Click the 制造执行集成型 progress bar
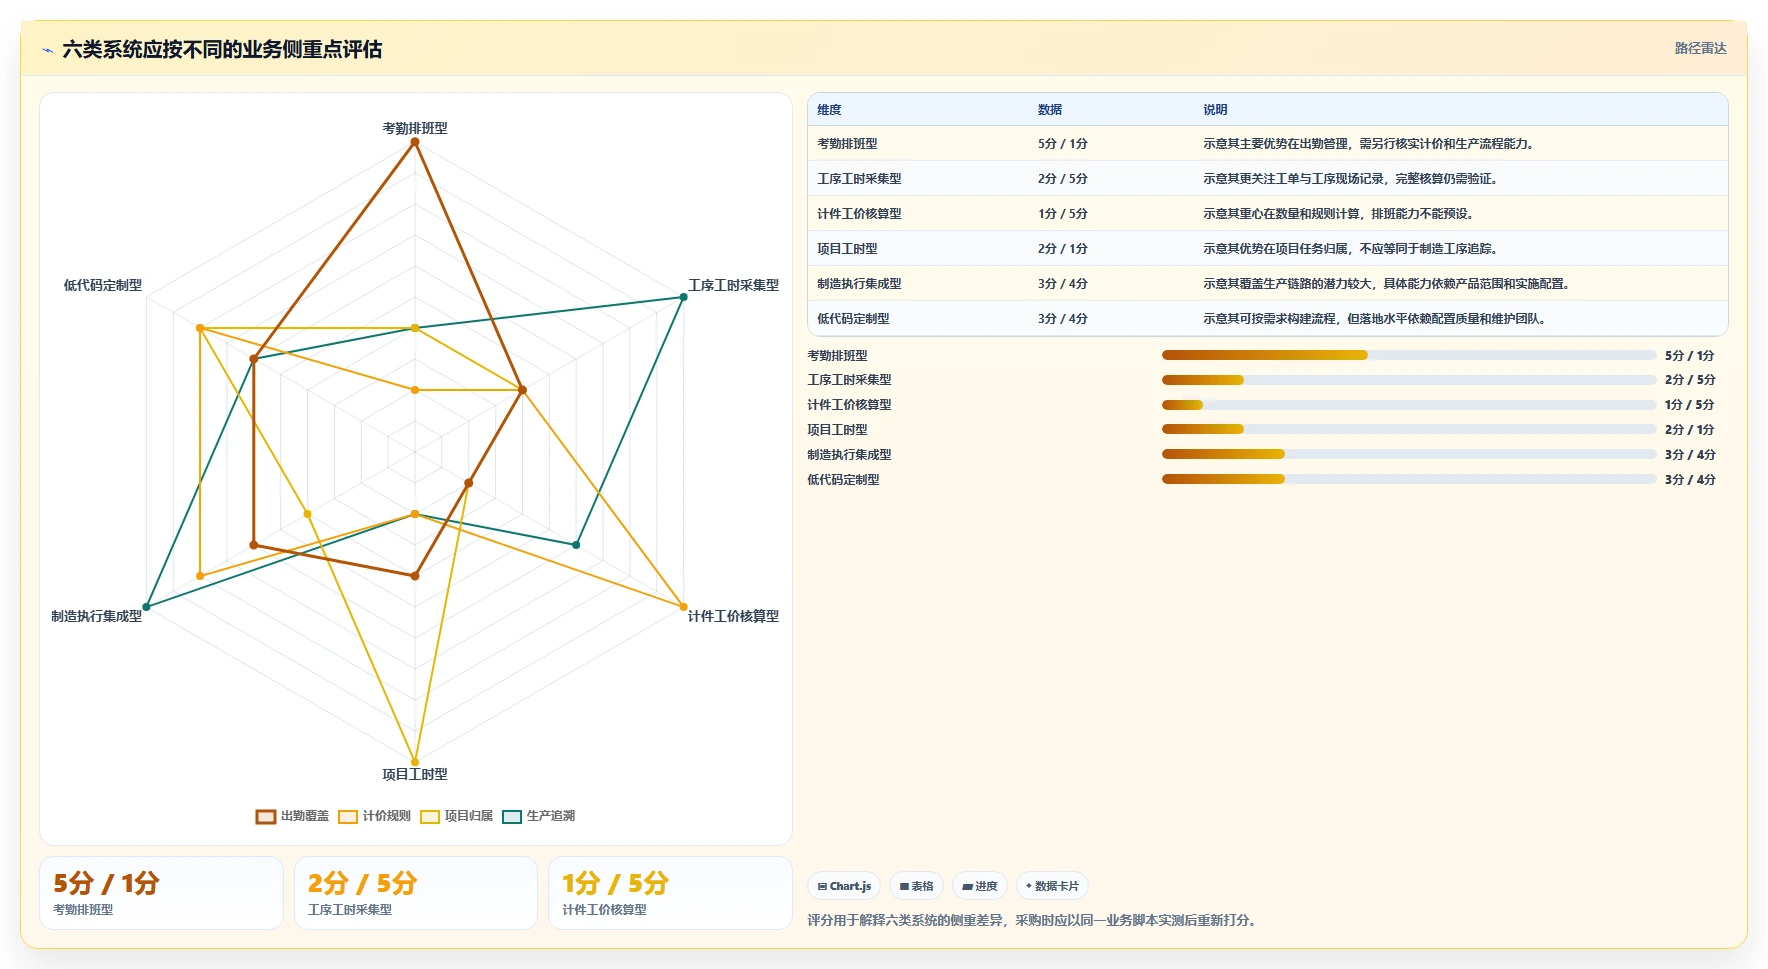The width and height of the screenshot is (1768, 969). click(x=1409, y=454)
